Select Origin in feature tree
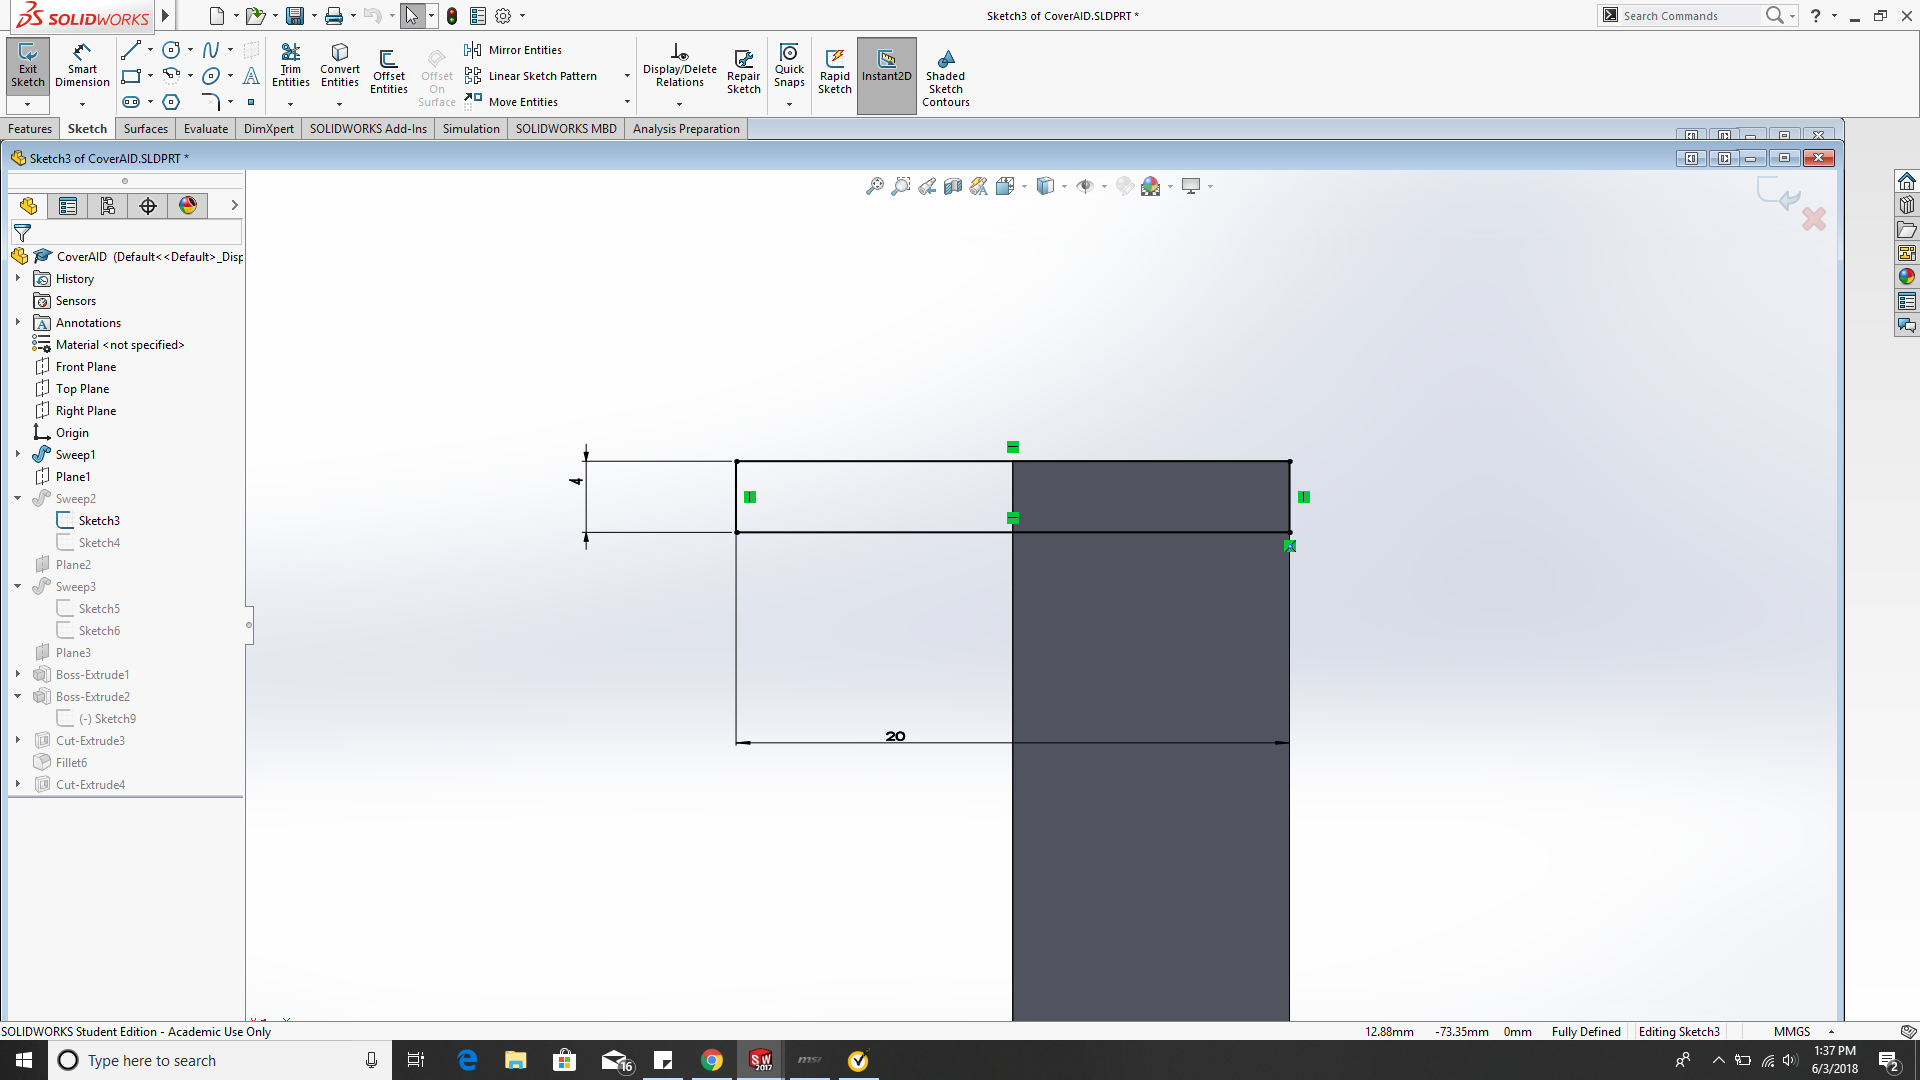Screen dimensions: 1920x1080 [x=72, y=432]
